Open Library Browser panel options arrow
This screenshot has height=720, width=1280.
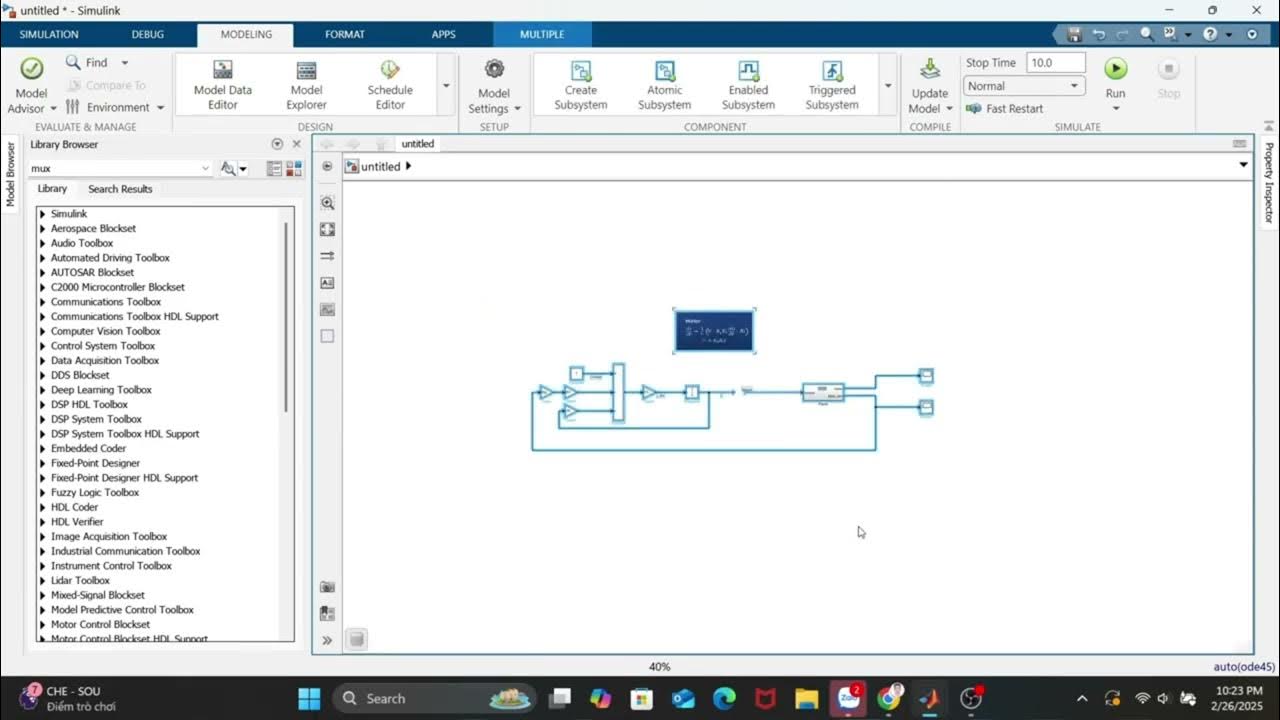277,144
